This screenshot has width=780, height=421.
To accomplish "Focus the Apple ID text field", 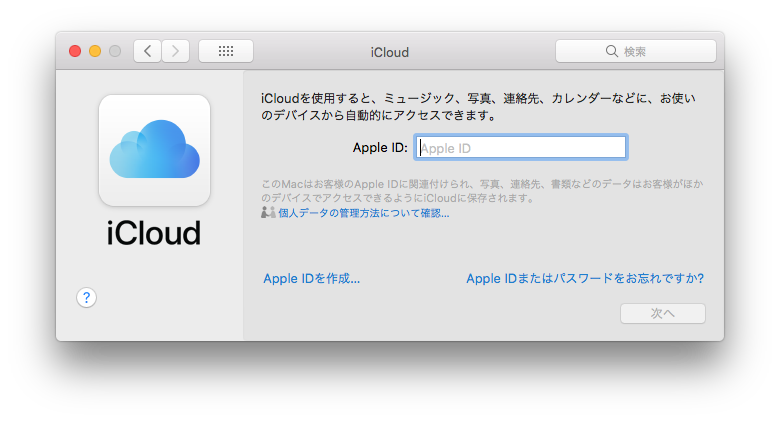I will 520,148.
